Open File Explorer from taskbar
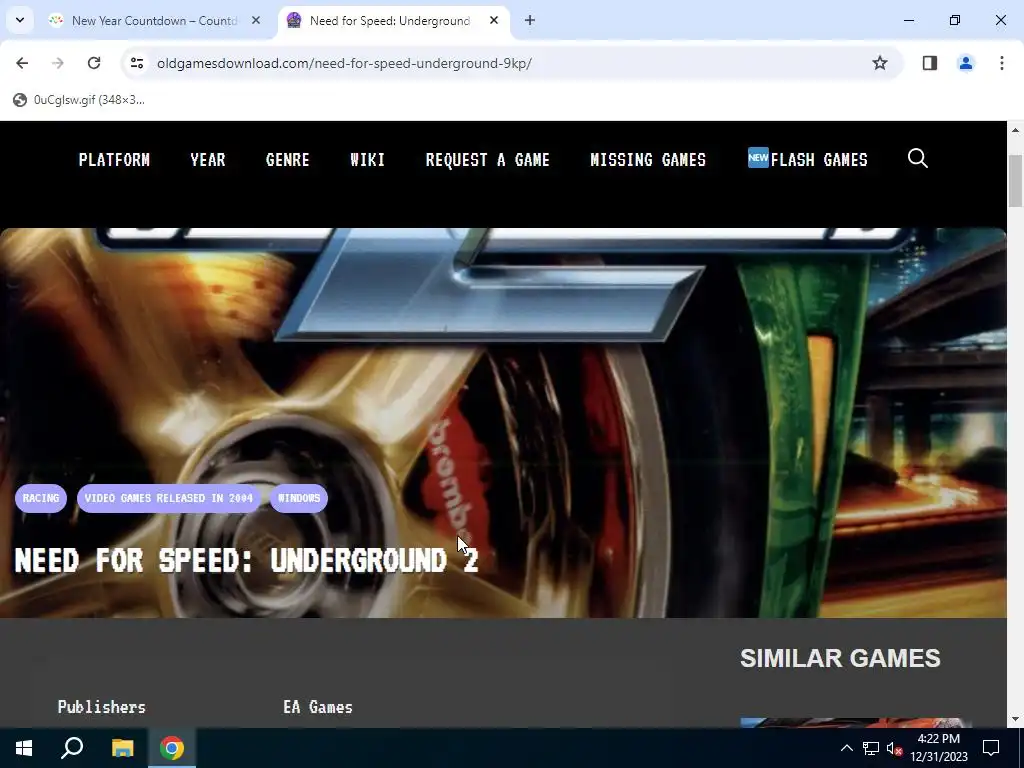 [122, 748]
